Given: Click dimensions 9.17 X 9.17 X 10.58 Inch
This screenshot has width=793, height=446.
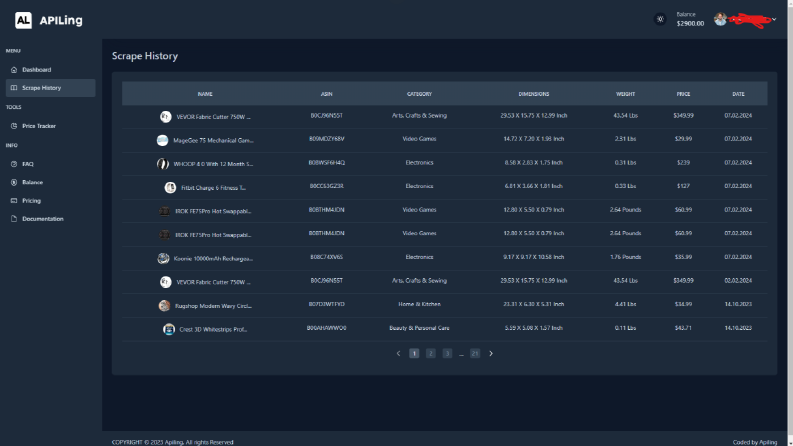Looking at the screenshot, I should (x=534, y=257).
